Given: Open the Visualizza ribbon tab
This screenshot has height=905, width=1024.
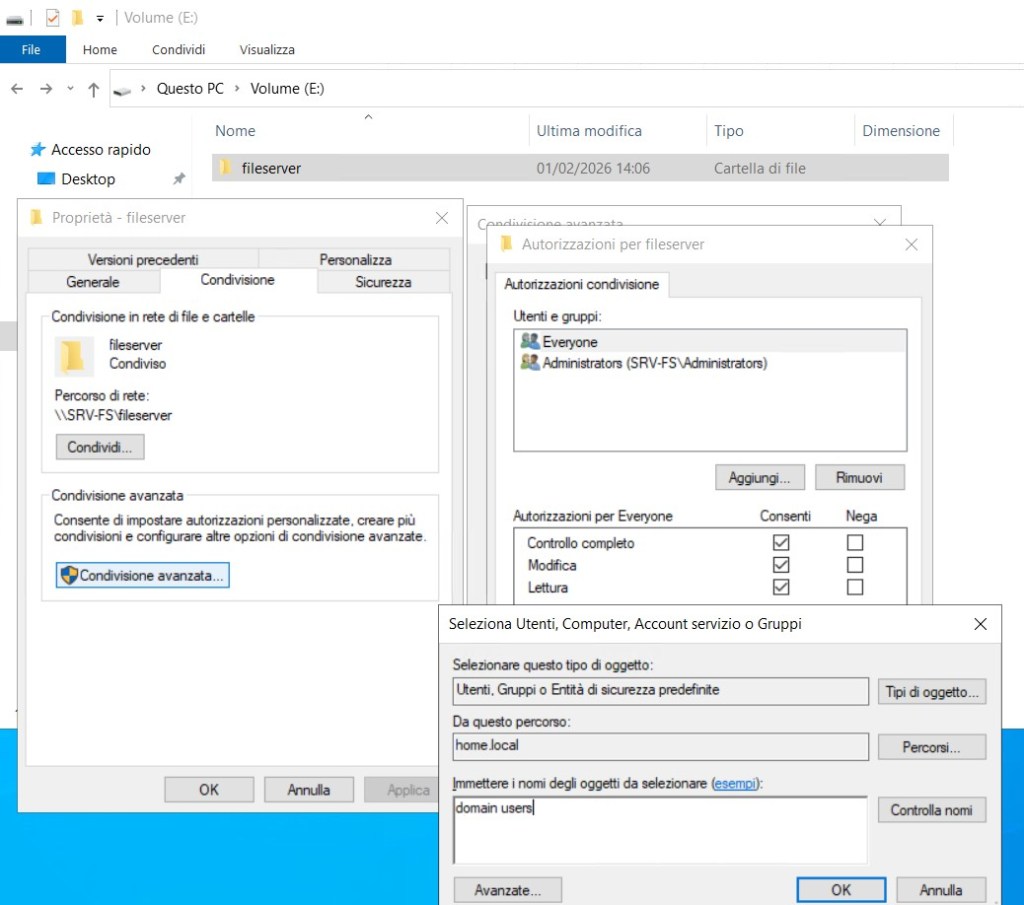Looking at the screenshot, I should [x=267, y=50].
